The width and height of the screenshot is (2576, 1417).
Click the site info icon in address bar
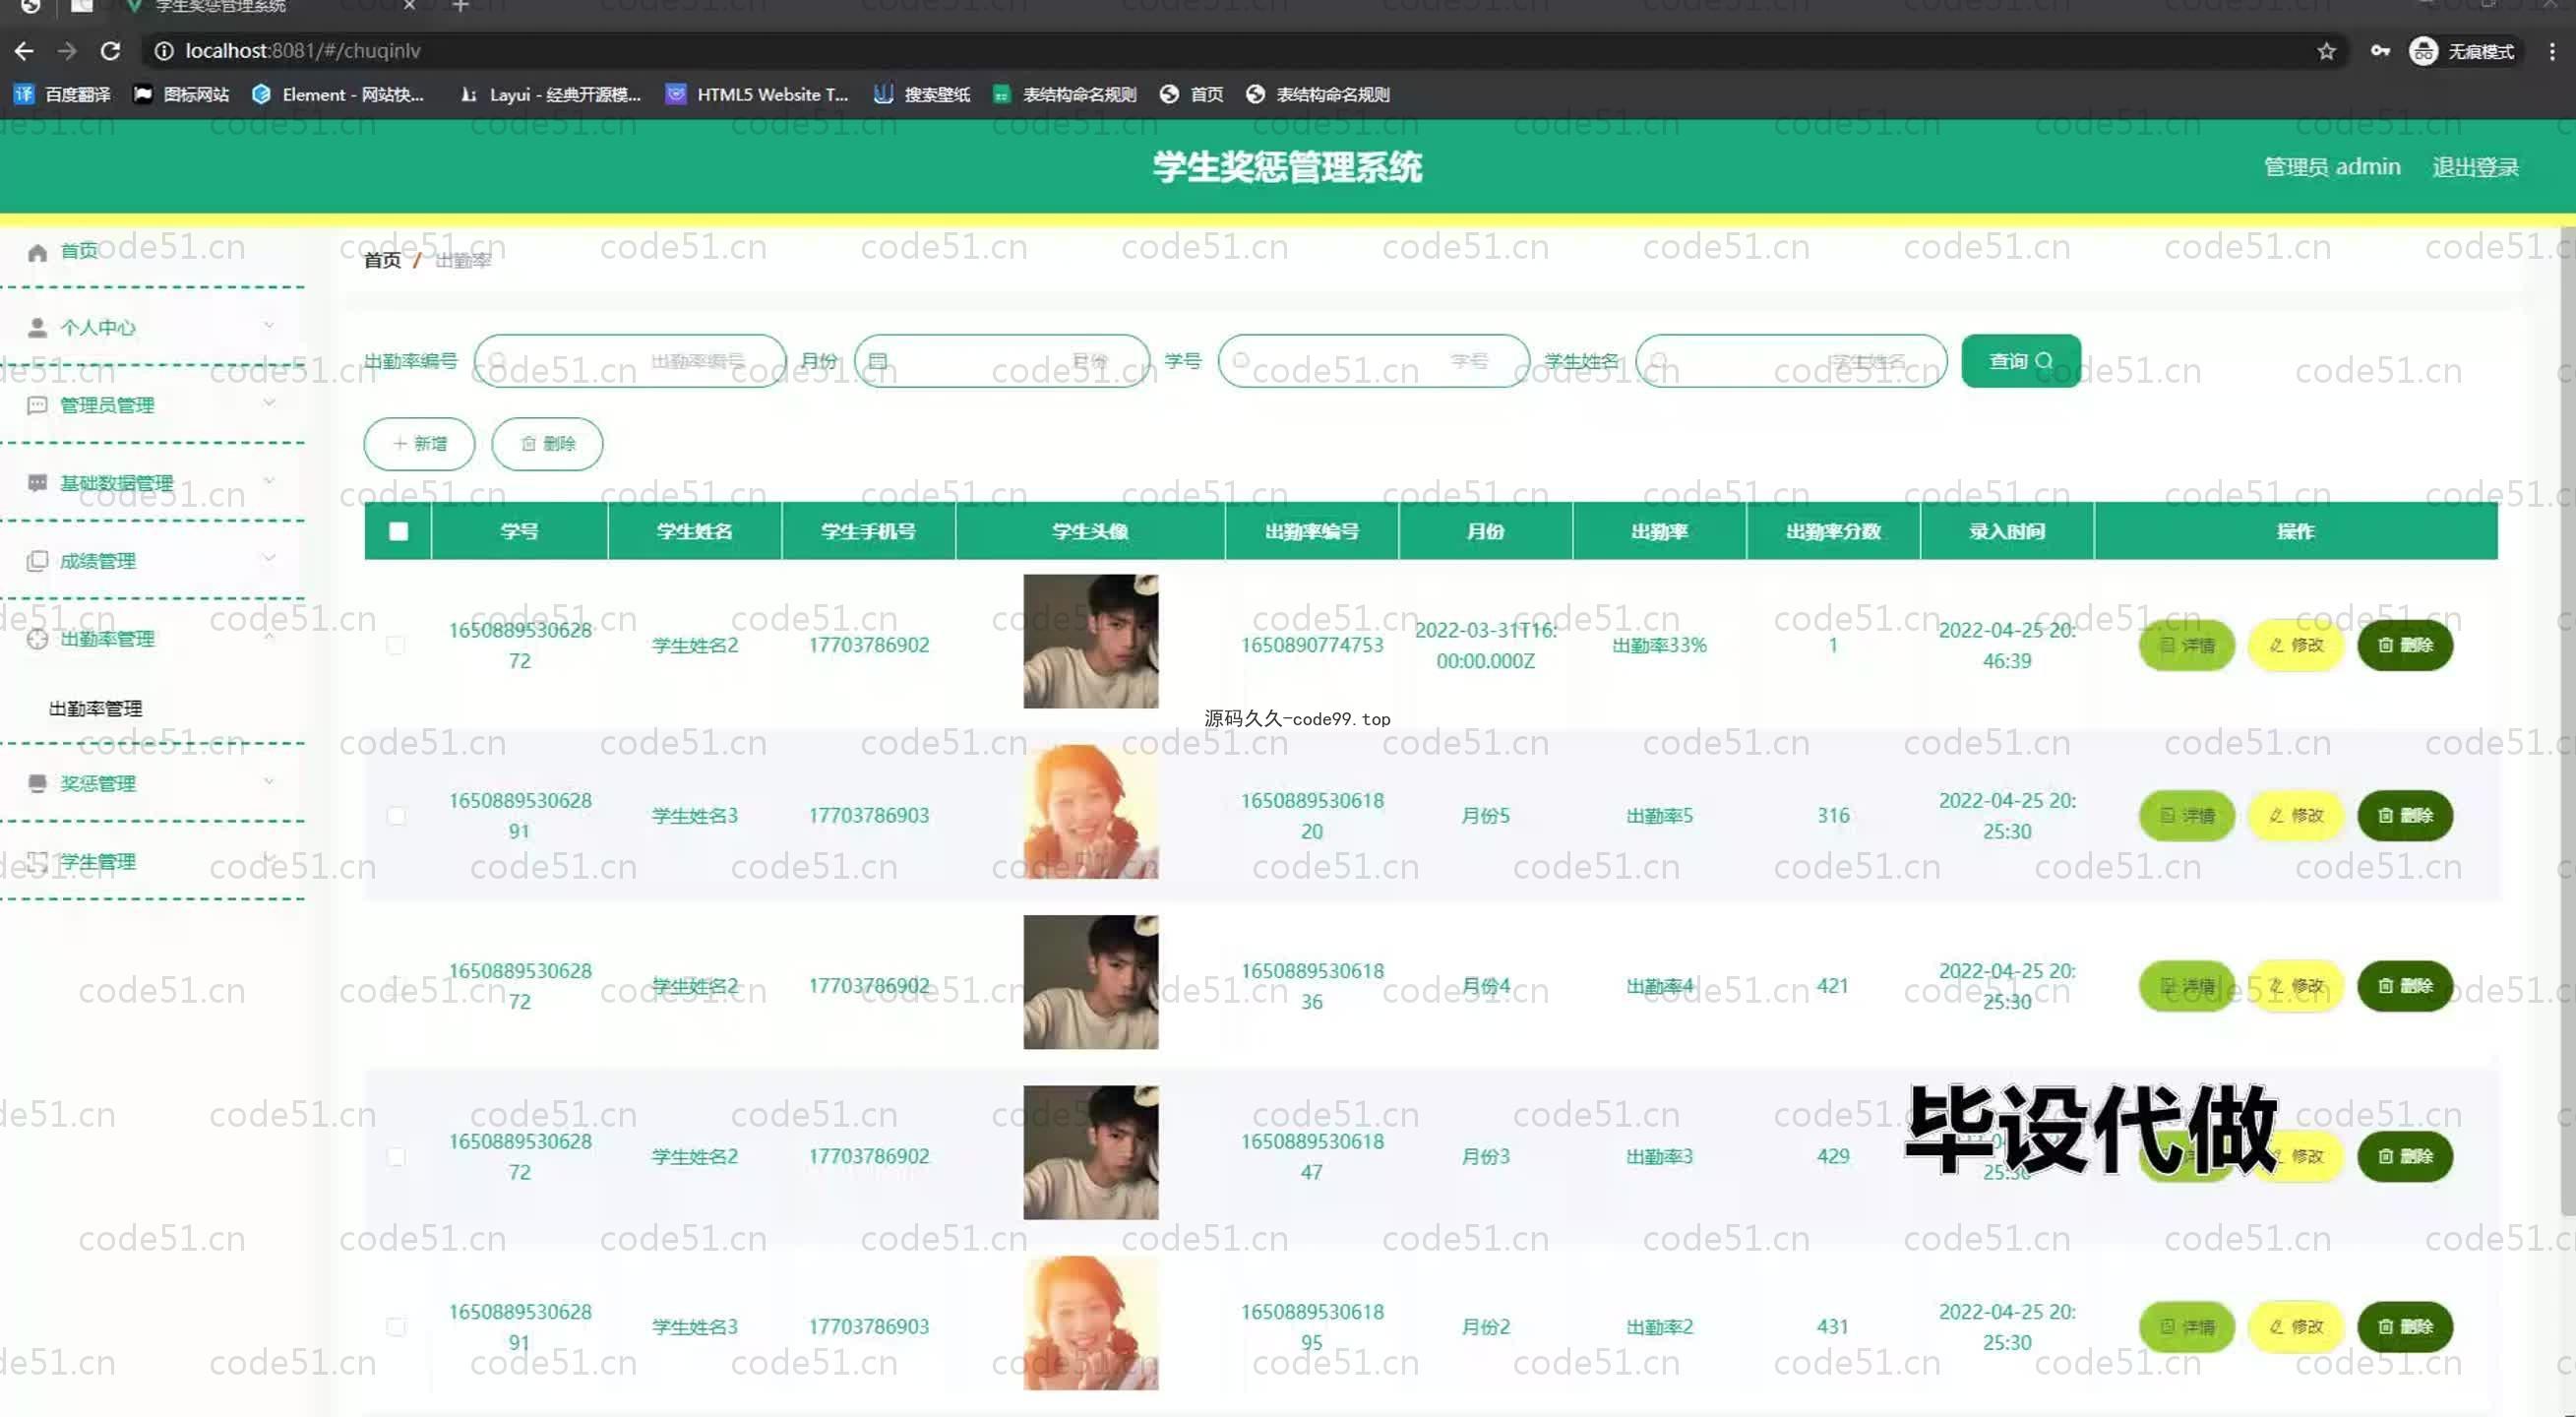[x=164, y=51]
